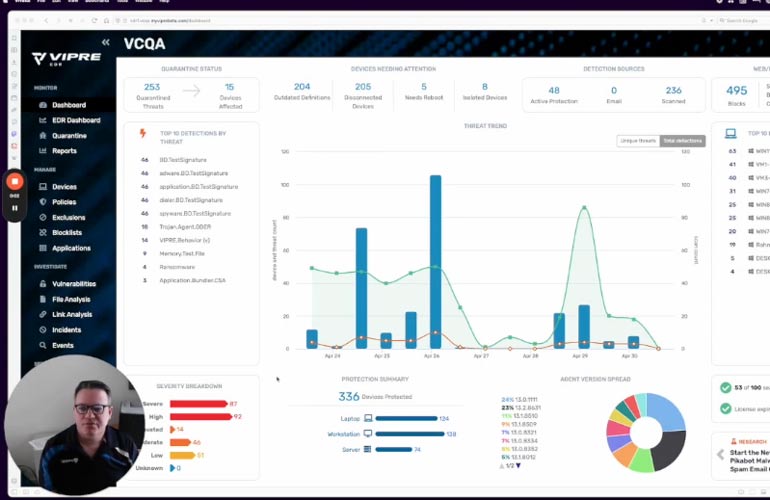
Task: Click the green check beside License
Action: (725, 409)
